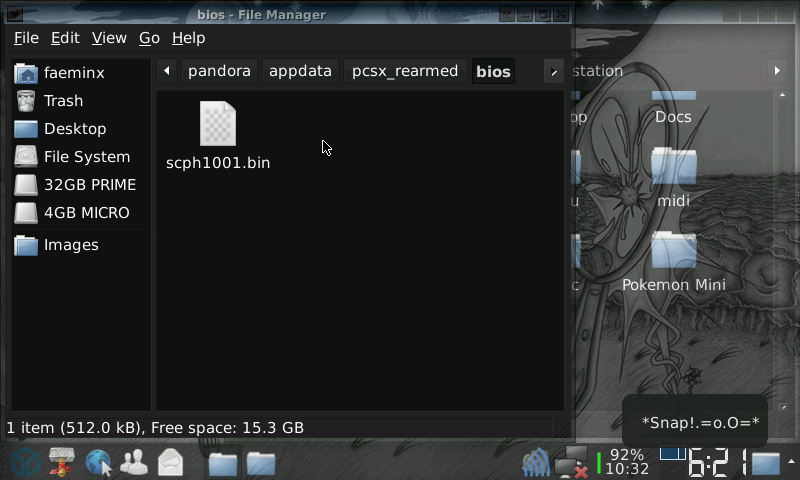
Task: Open the Pokemon Mini folder in background window
Action: point(674,262)
